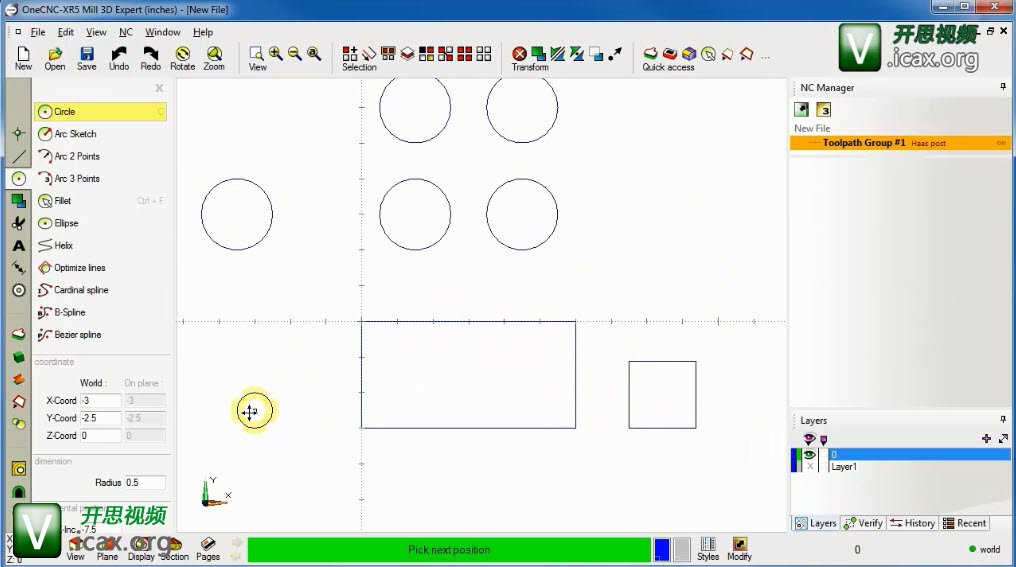Open the View menu
The width and height of the screenshot is (1016, 567).
(x=96, y=32)
